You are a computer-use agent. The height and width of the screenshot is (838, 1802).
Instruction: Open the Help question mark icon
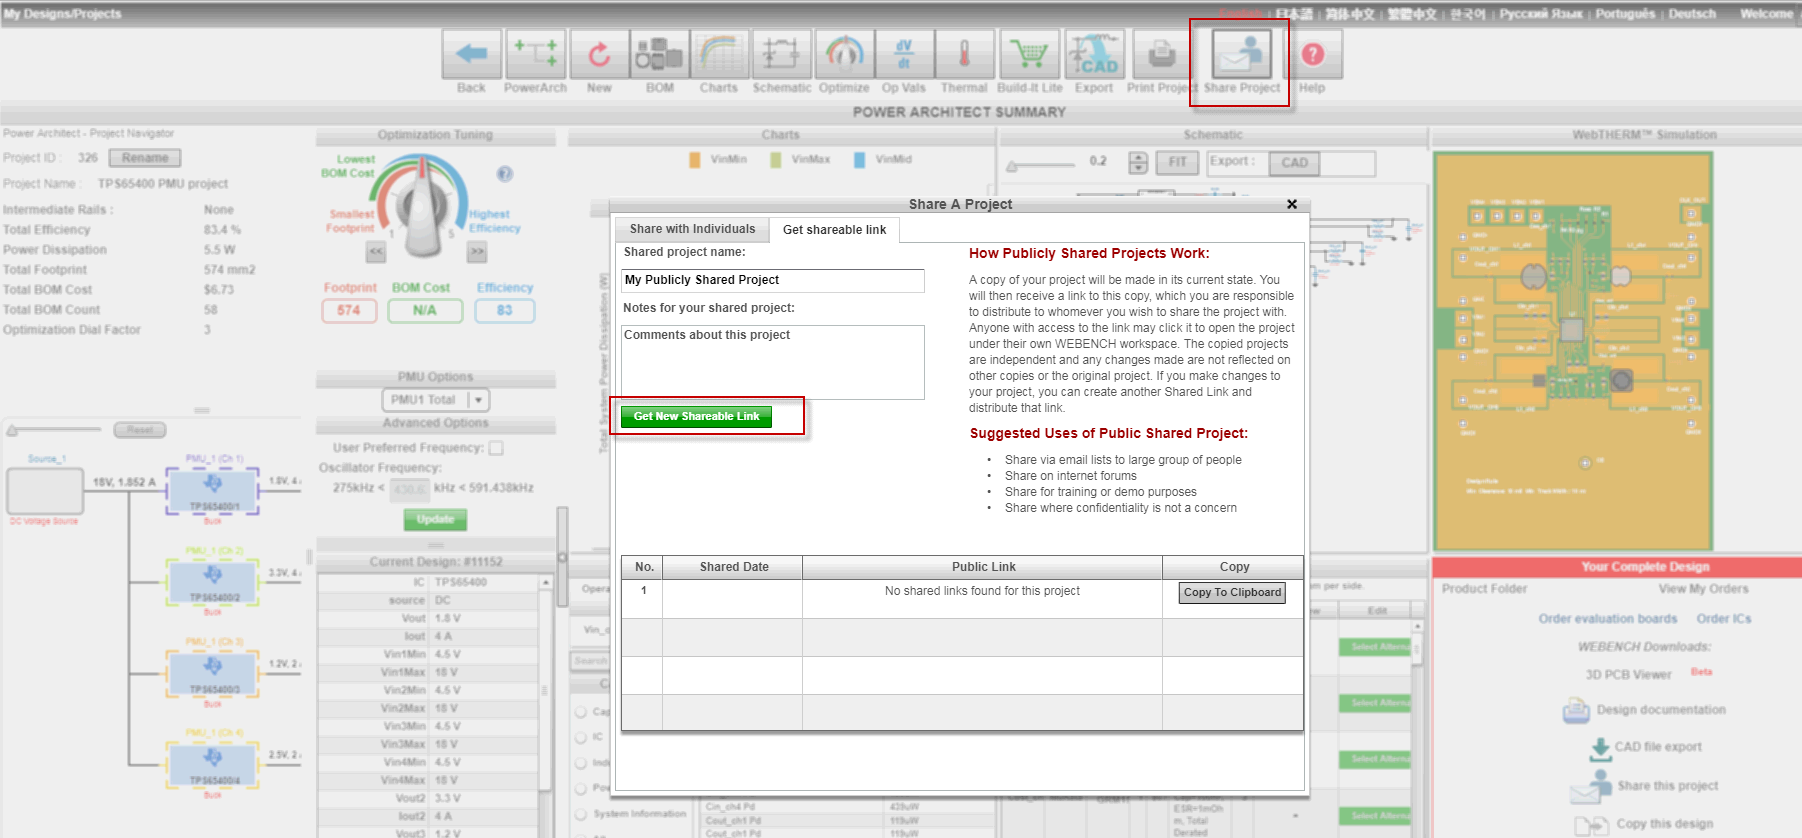[1313, 54]
